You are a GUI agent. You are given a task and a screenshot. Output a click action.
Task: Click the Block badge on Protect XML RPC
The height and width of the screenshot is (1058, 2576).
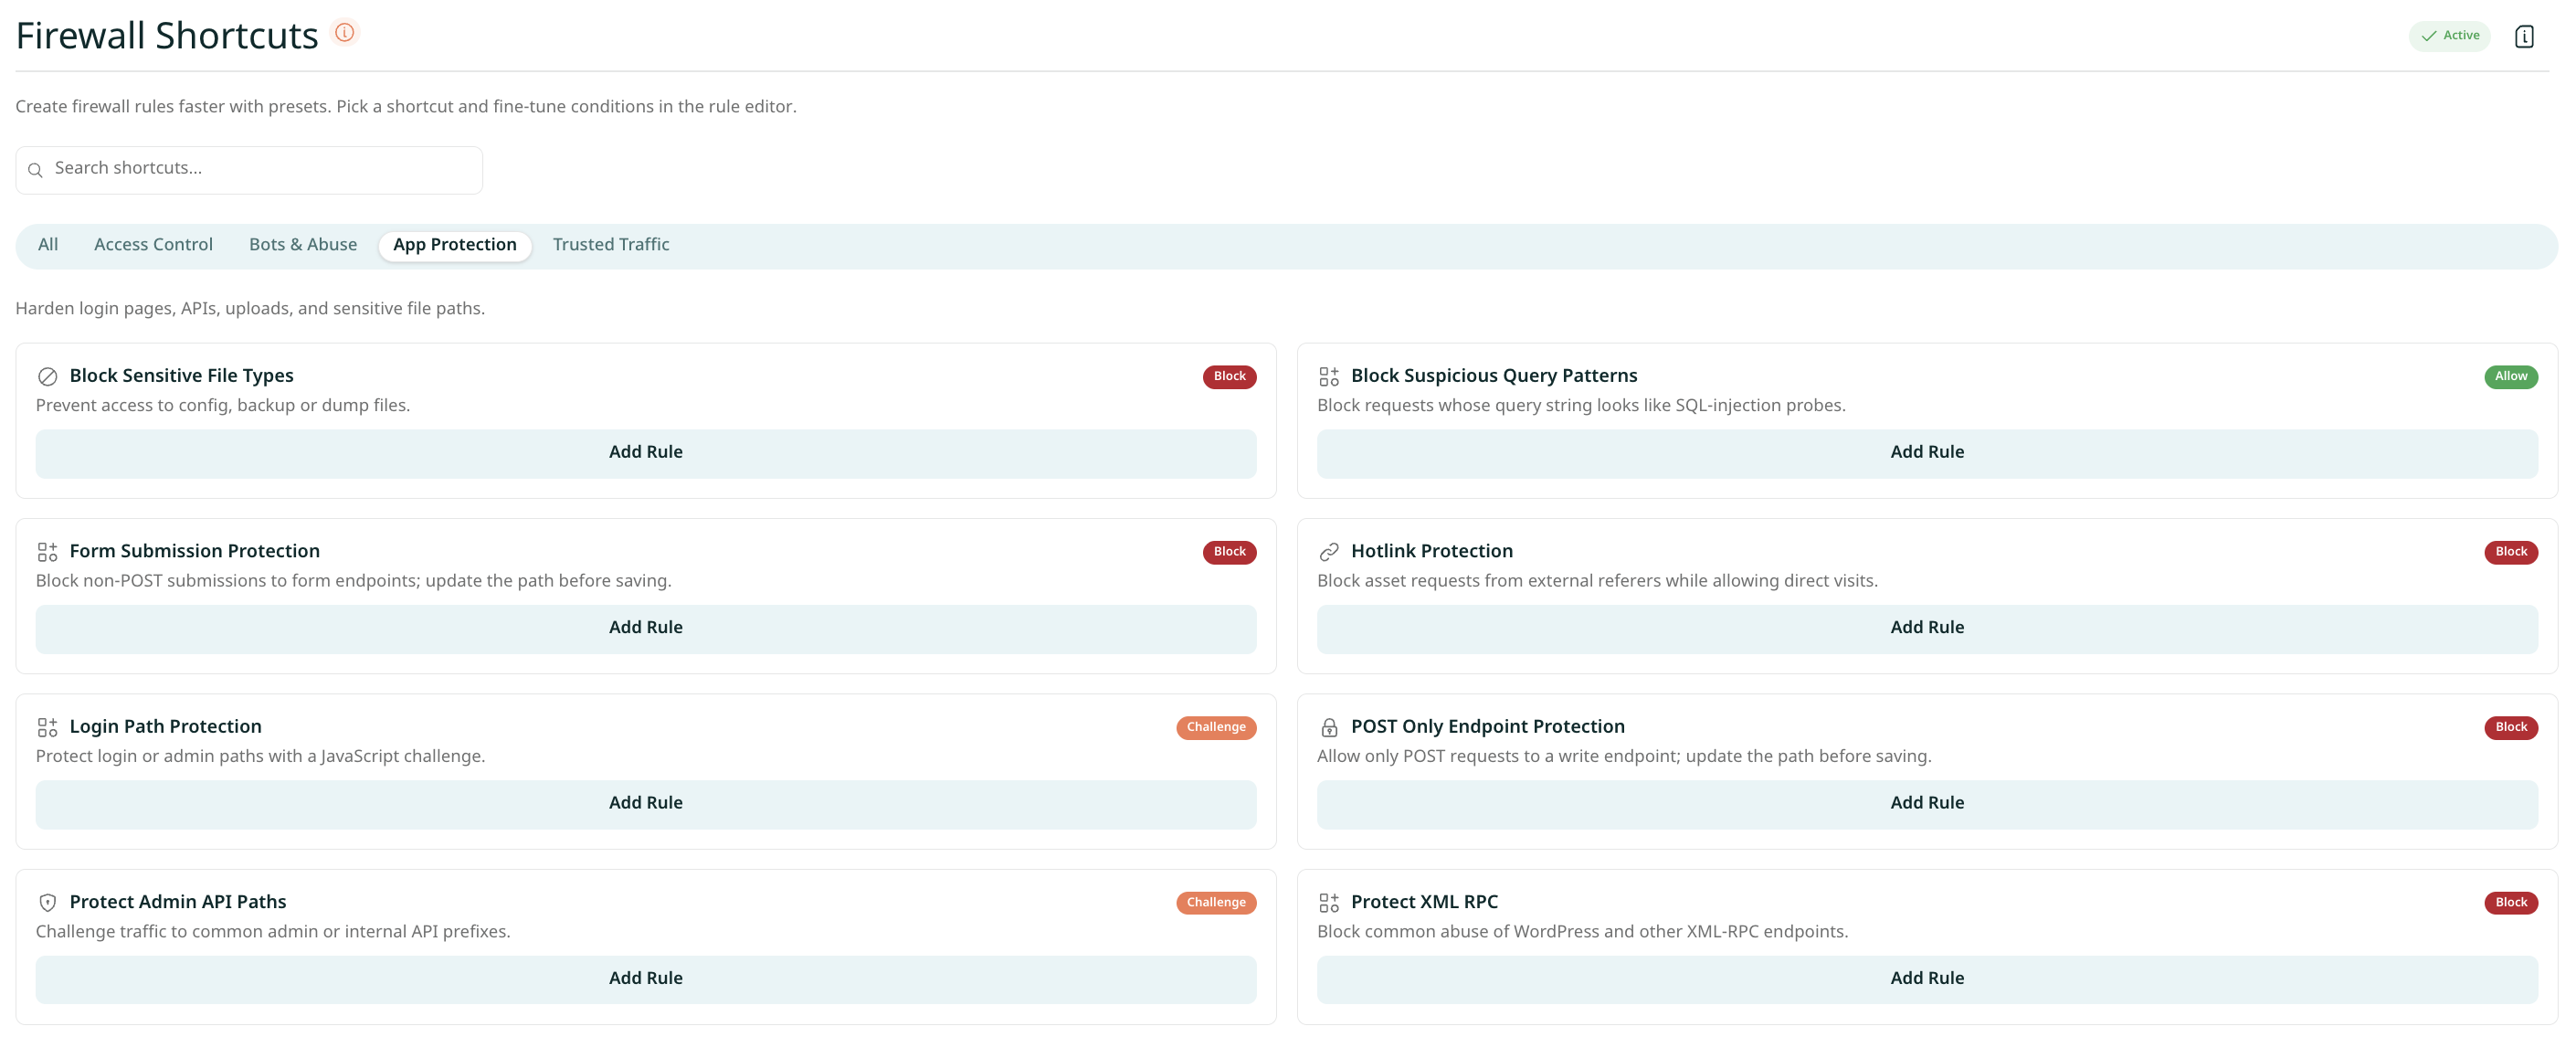[2511, 902]
